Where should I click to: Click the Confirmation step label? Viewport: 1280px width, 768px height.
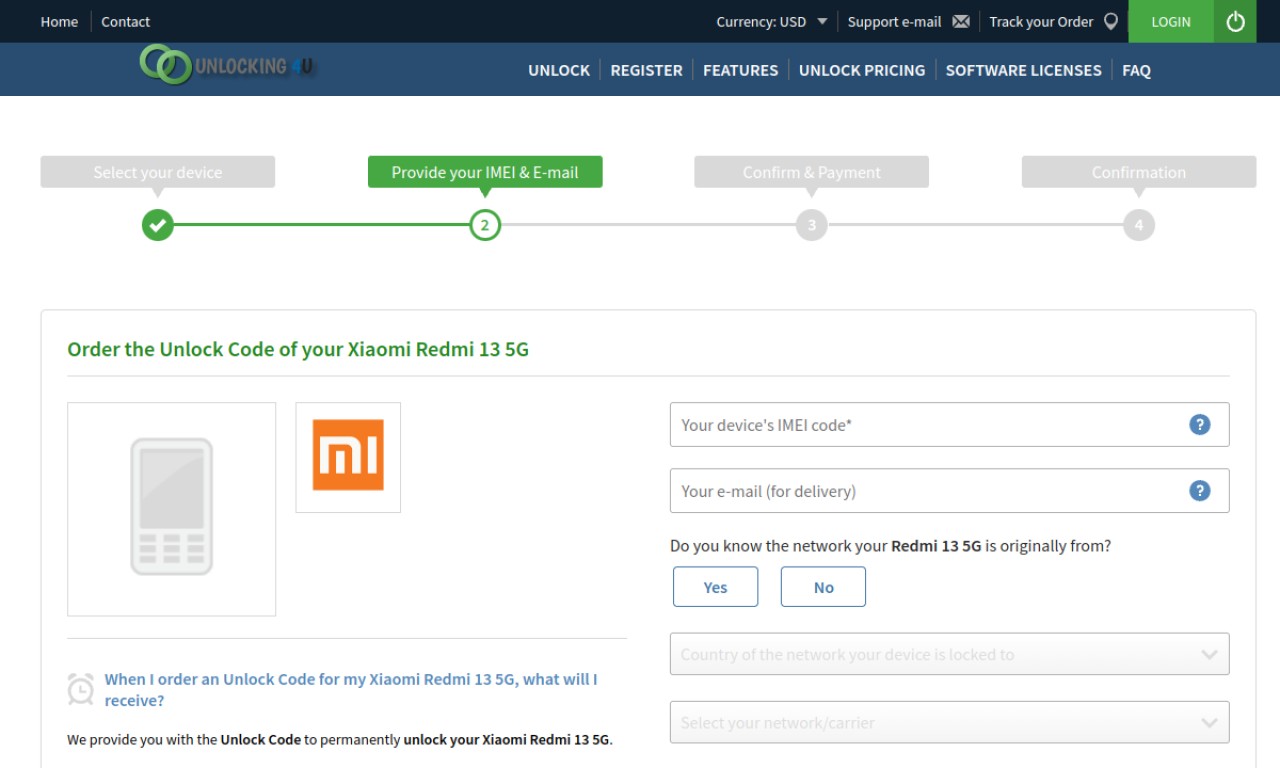[1139, 172]
